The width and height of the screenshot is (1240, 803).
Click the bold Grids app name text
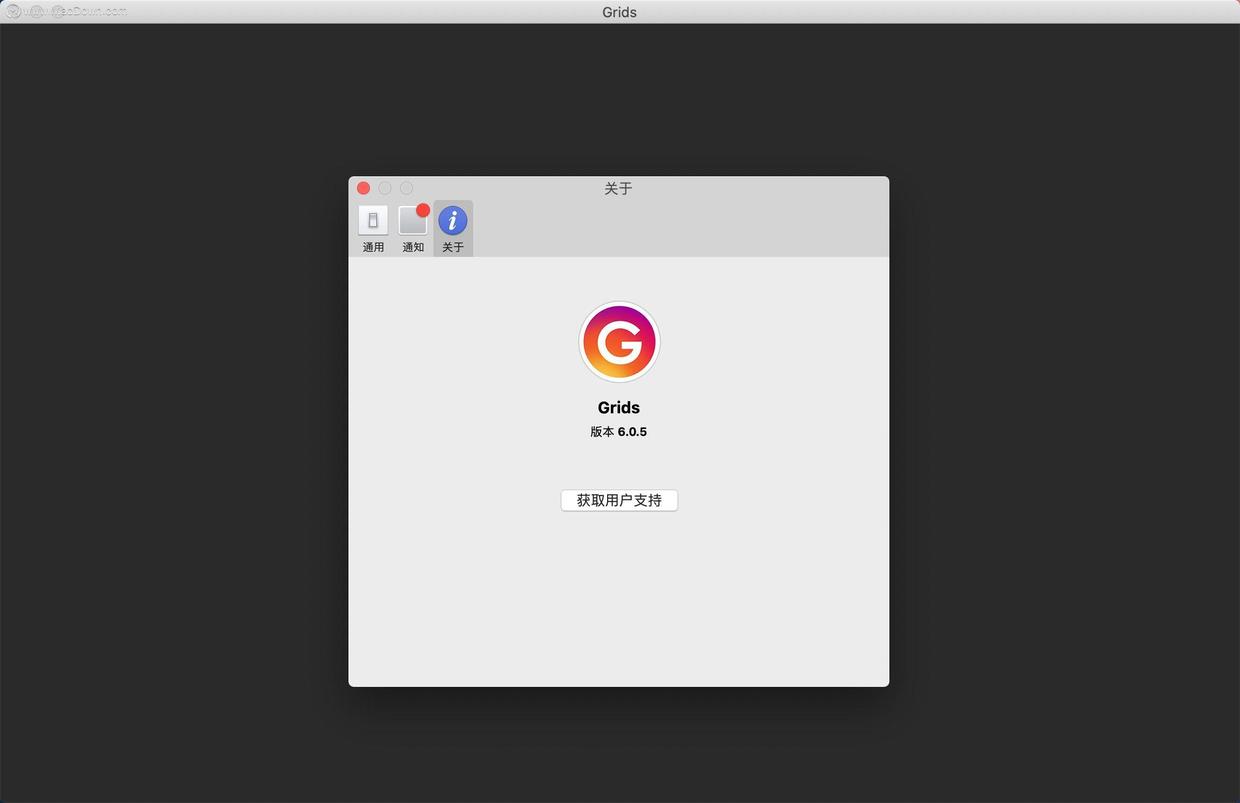pyautogui.click(x=619, y=407)
